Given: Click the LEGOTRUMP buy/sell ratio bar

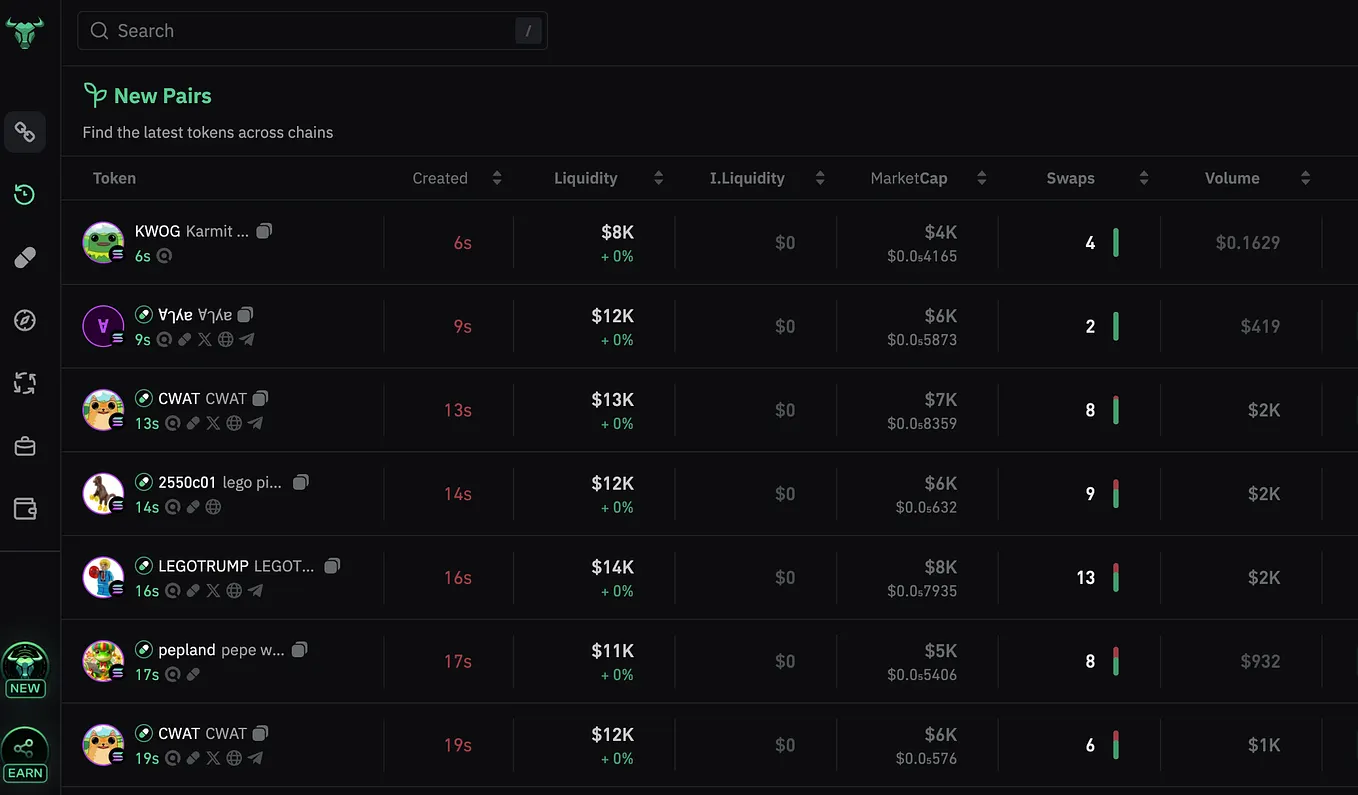Looking at the screenshot, I should (1116, 578).
